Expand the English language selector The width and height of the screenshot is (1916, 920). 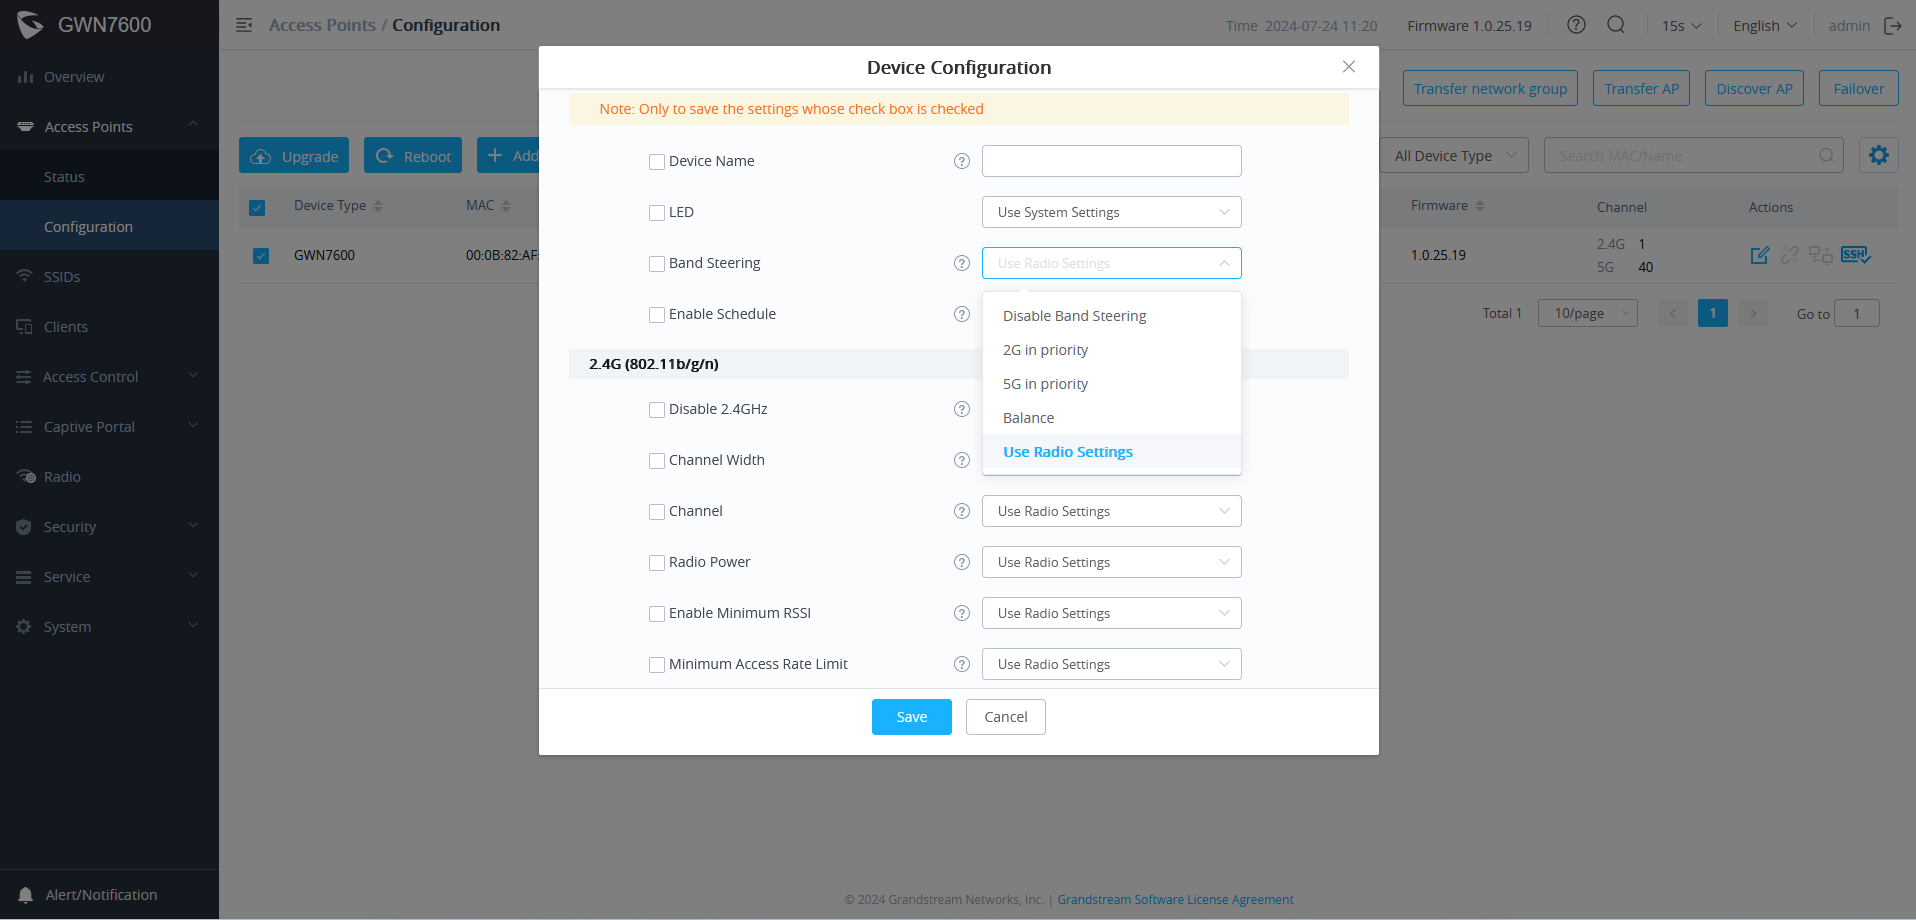pyautogui.click(x=1764, y=26)
